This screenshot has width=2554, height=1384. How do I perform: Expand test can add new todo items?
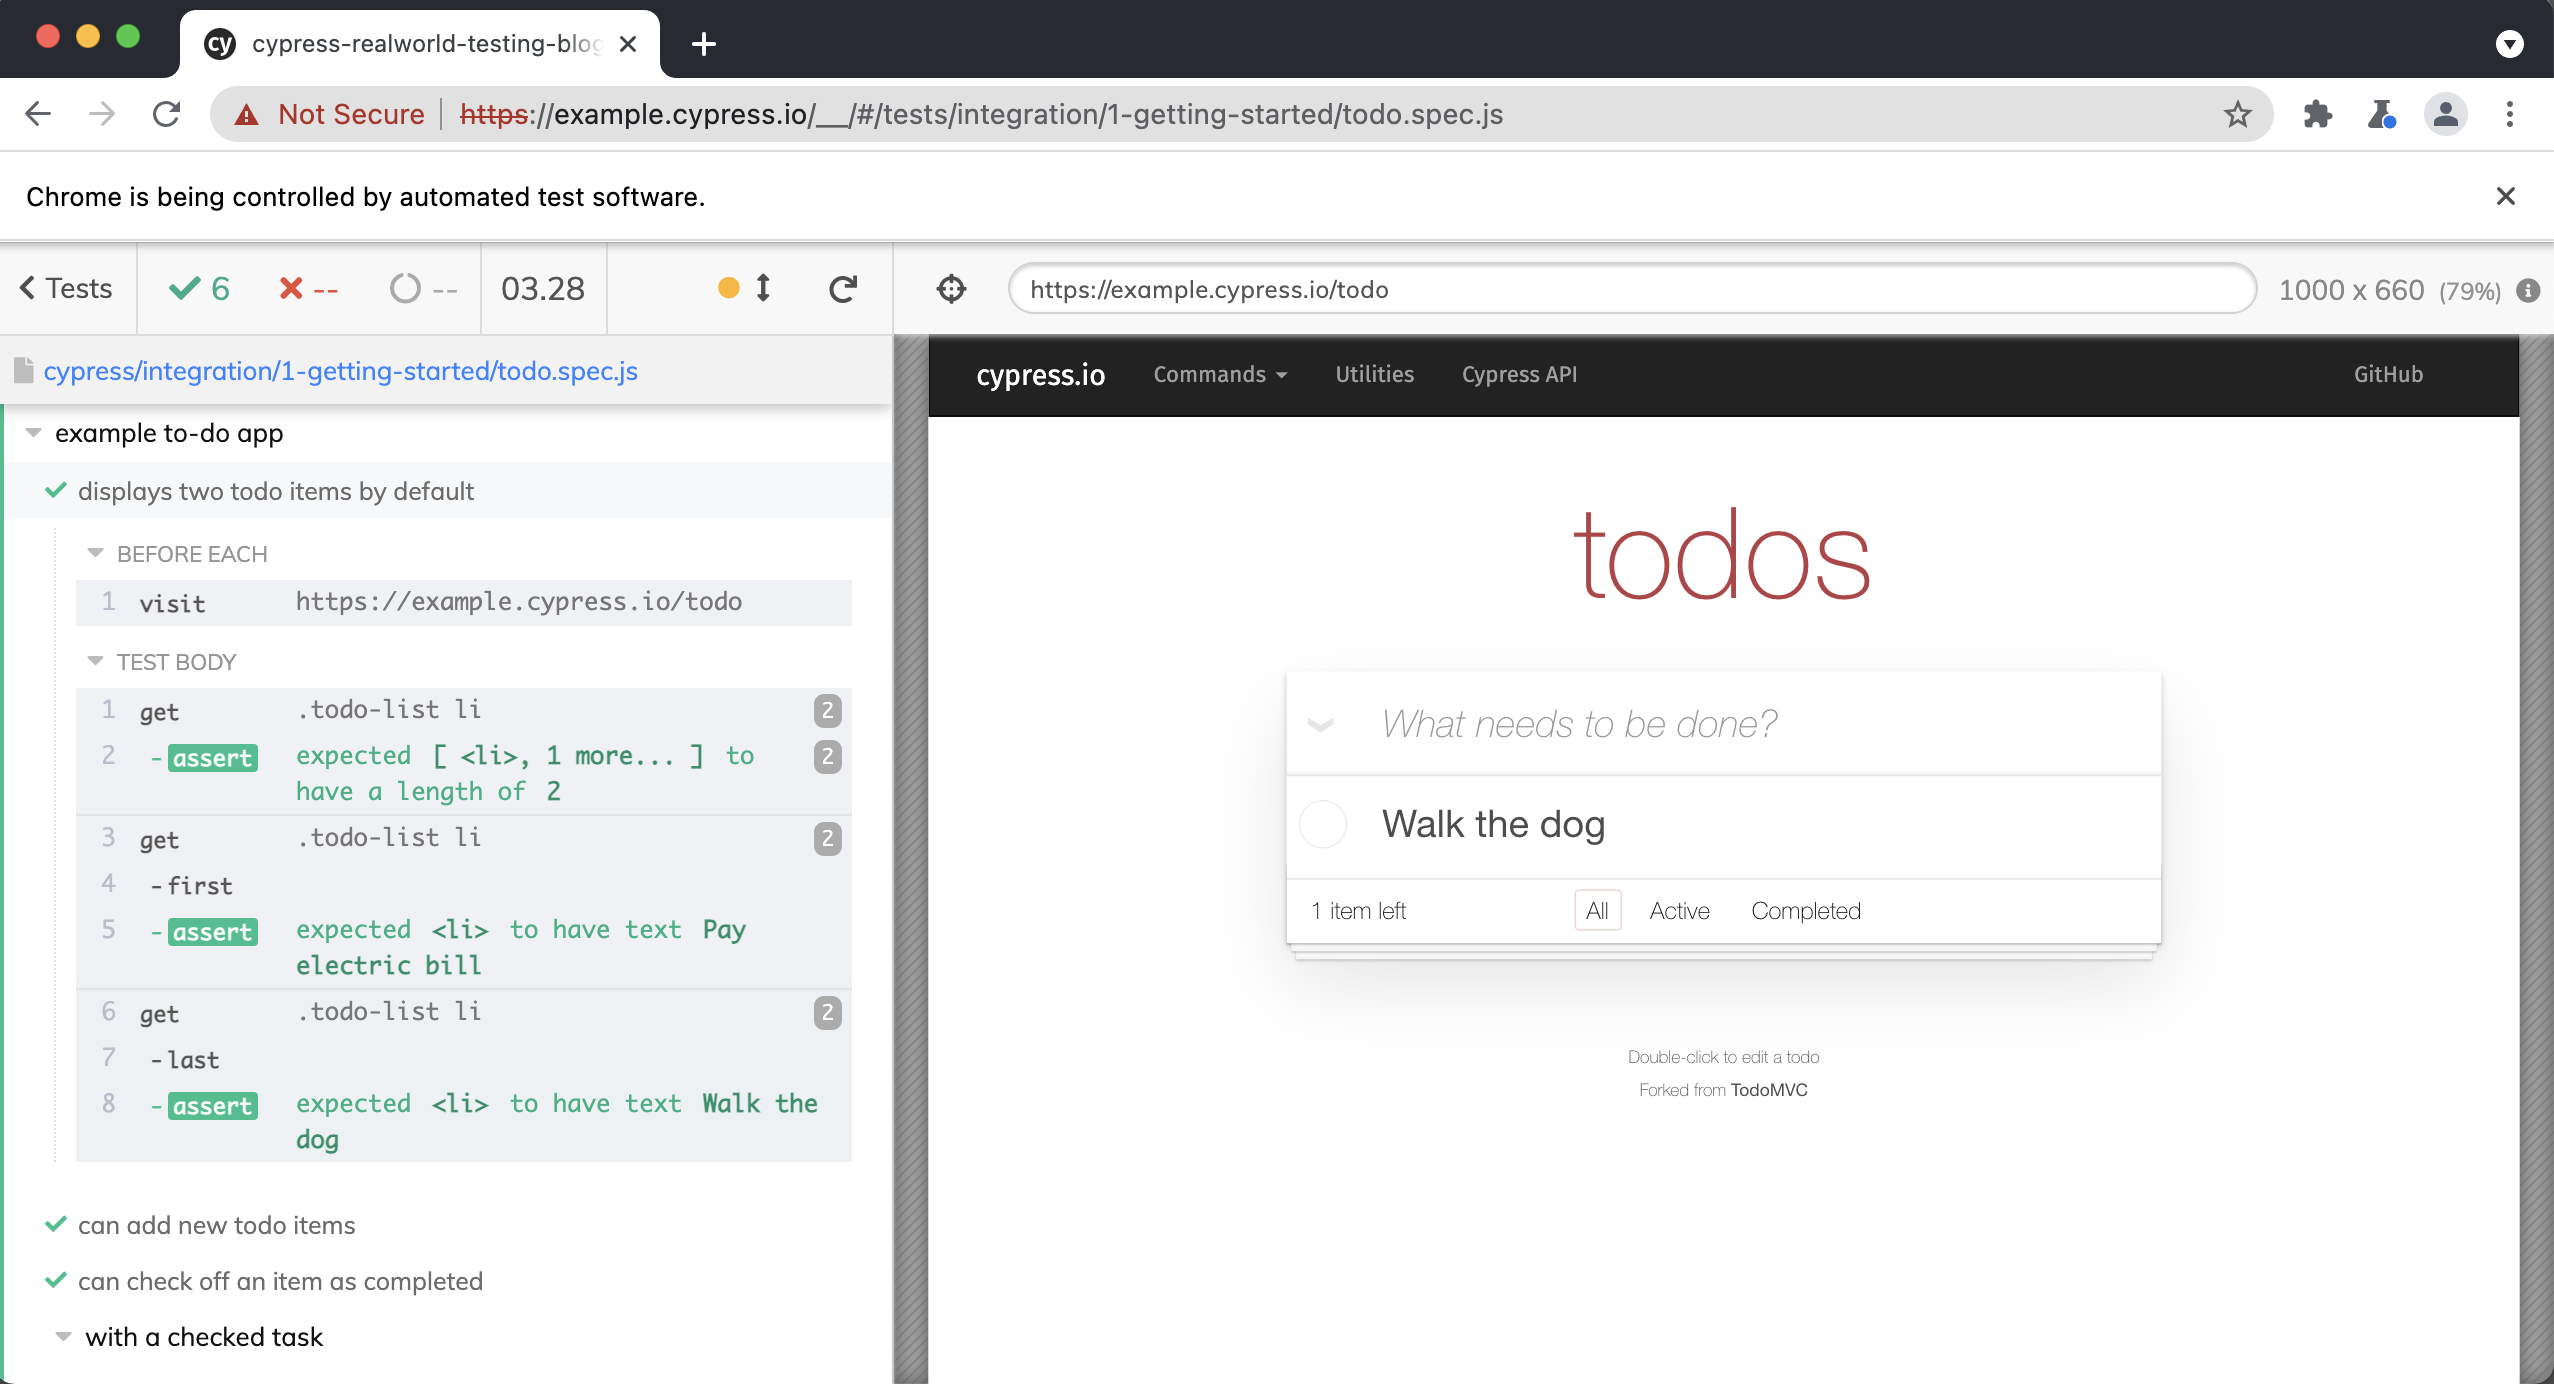click(x=216, y=1225)
